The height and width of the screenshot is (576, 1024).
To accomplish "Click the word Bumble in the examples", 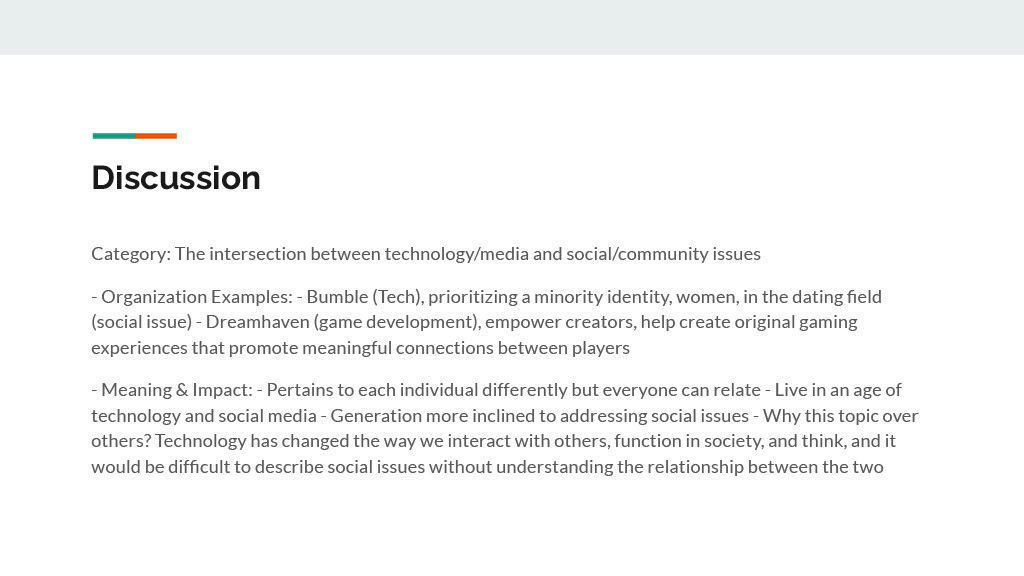I will tap(338, 297).
